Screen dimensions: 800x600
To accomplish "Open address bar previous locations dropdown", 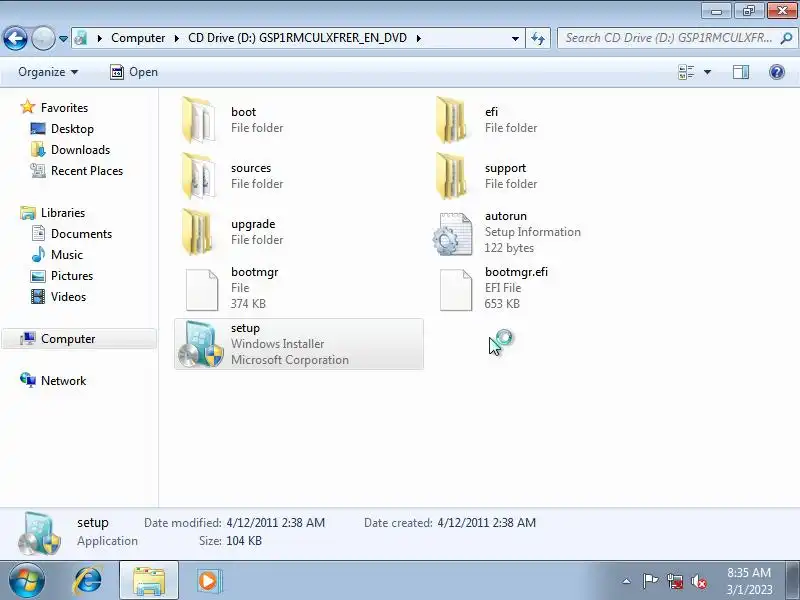I will (515, 38).
